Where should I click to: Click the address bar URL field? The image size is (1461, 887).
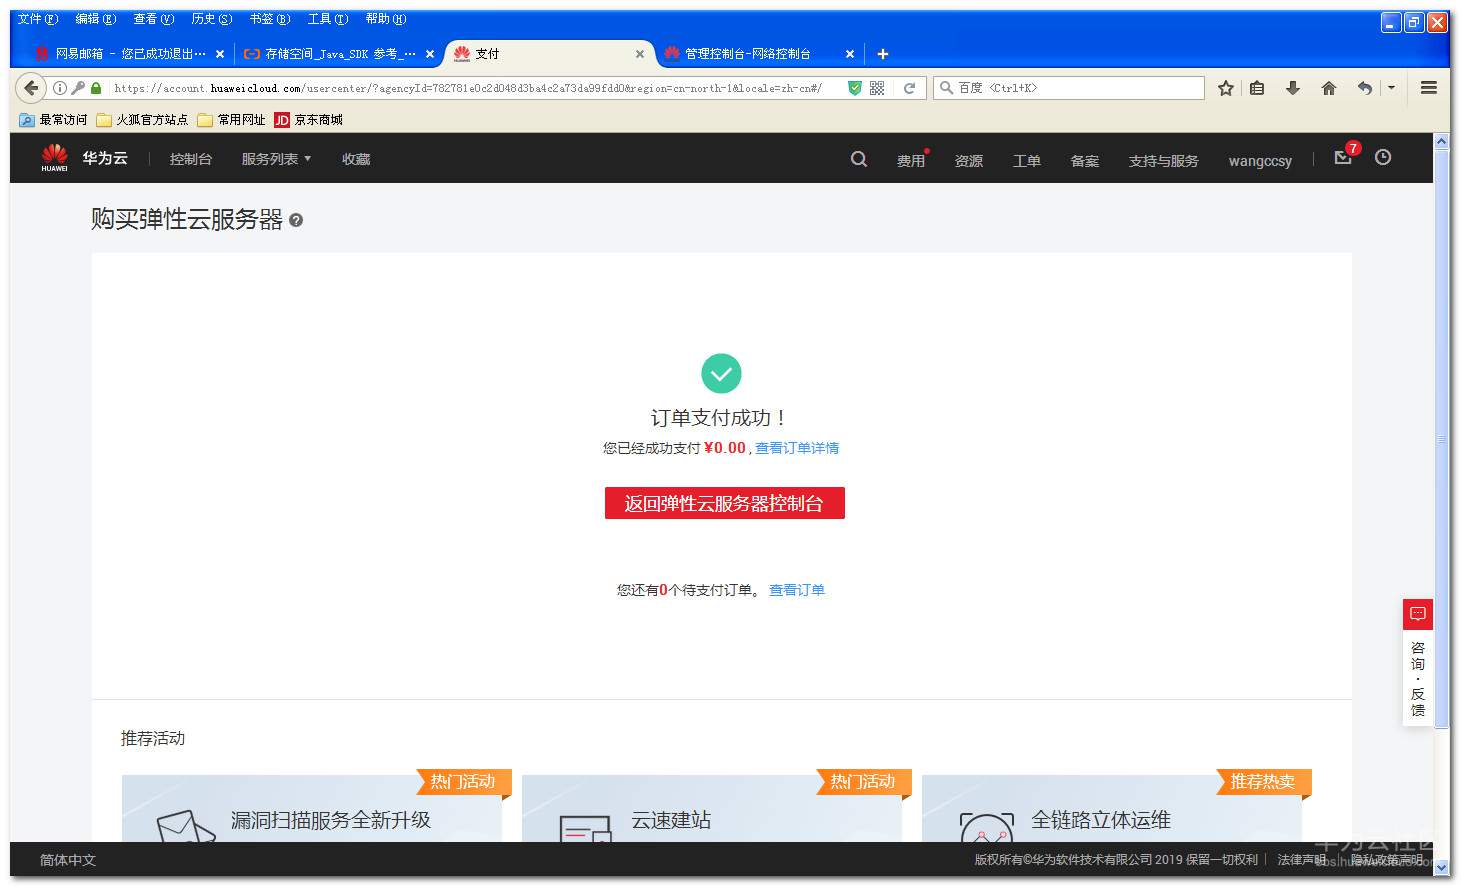pyautogui.click(x=470, y=88)
